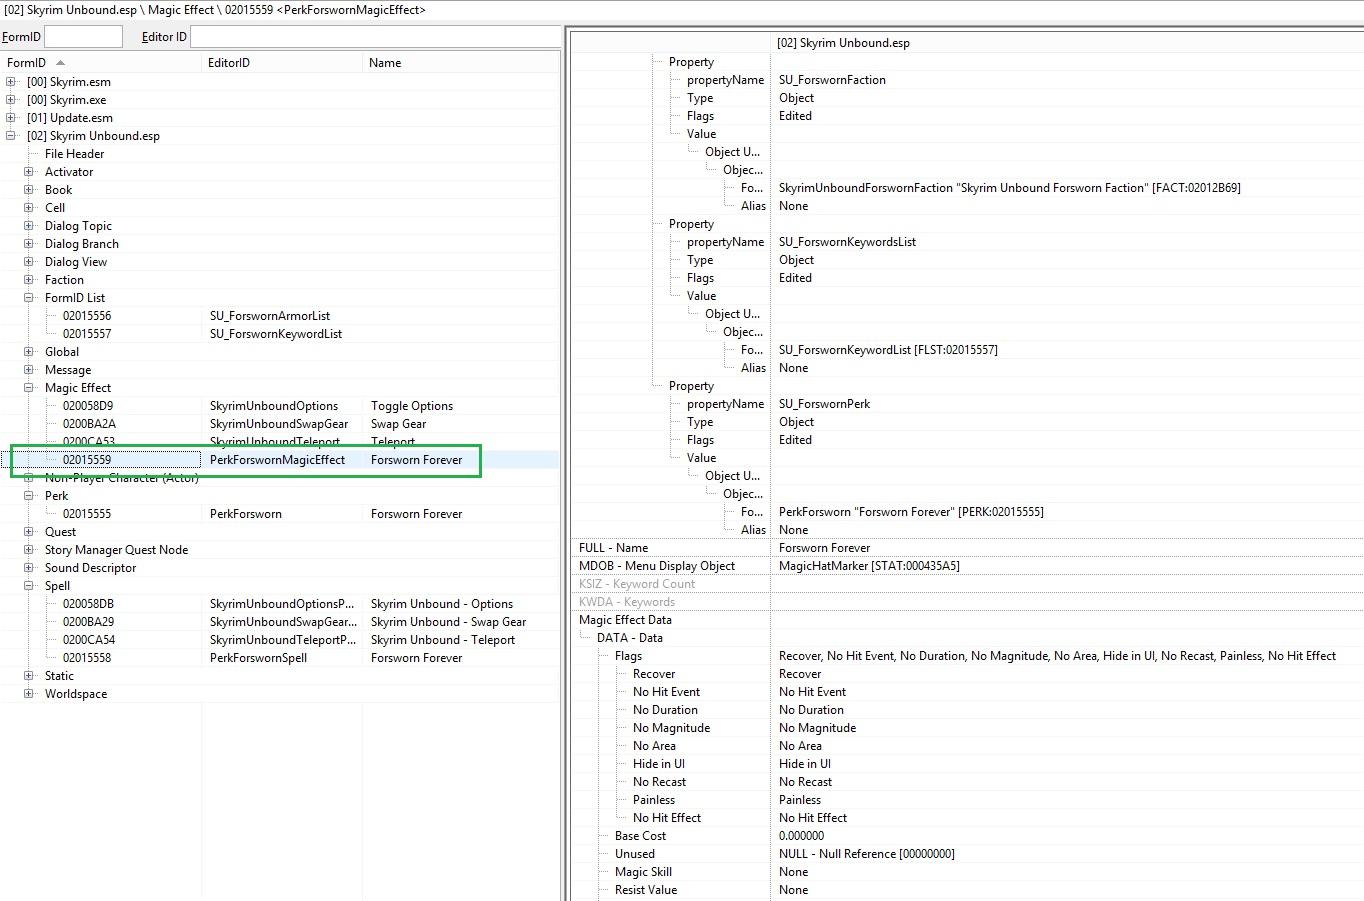Select the Painless flag row
The width and height of the screenshot is (1364, 901).
point(967,800)
